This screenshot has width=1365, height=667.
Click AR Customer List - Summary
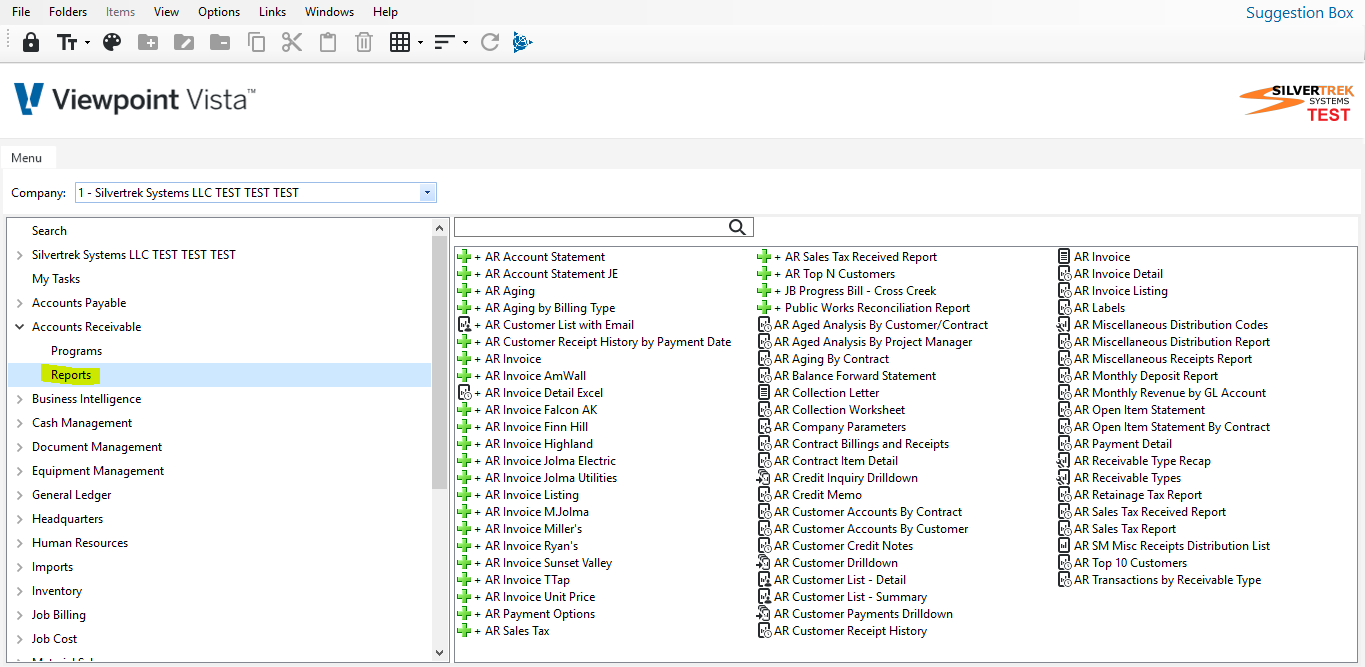click(x=850, y=597)
